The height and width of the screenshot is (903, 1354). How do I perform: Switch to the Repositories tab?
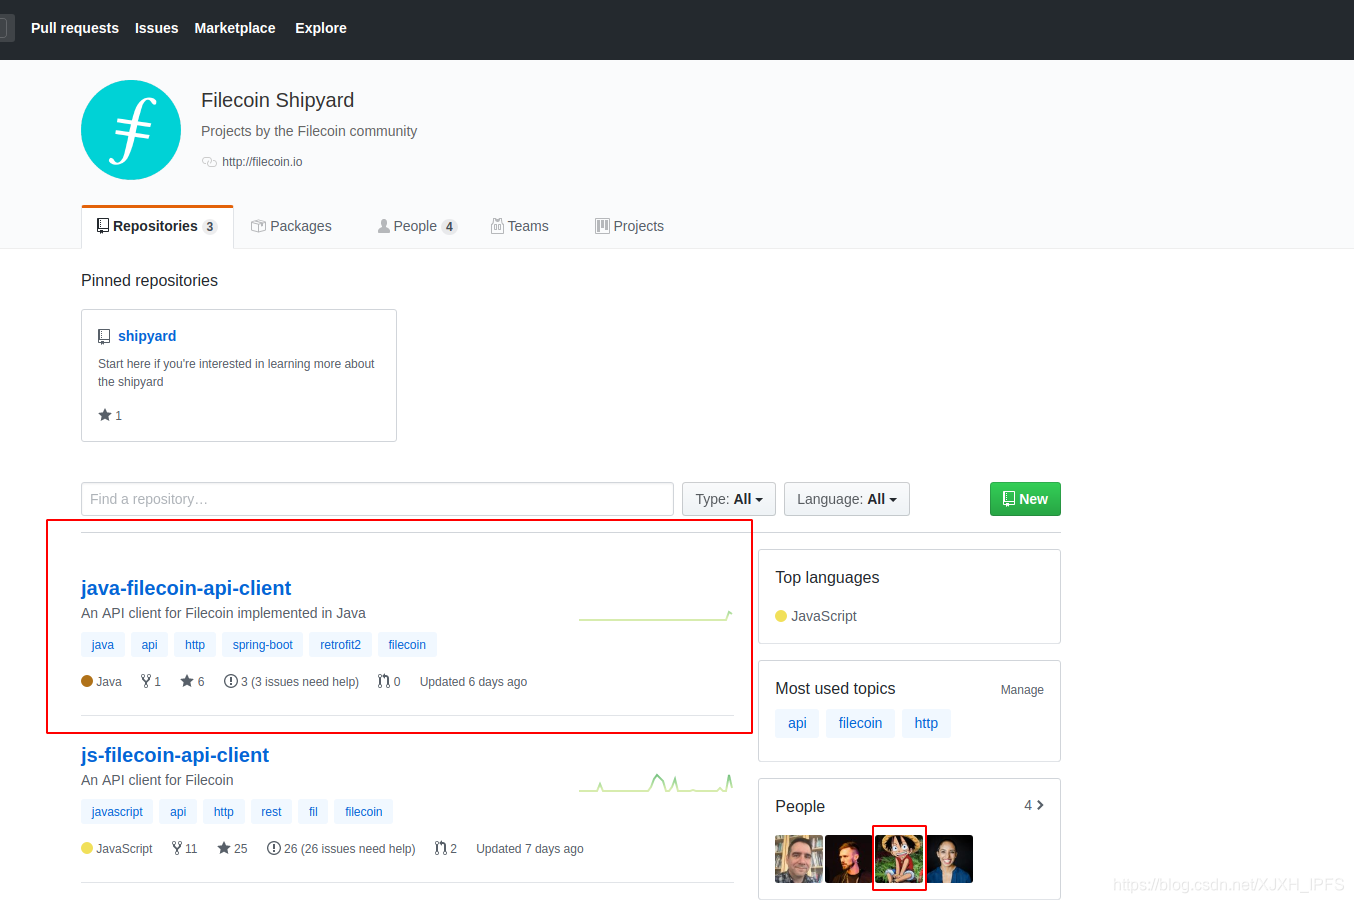[x=157, y=226]
